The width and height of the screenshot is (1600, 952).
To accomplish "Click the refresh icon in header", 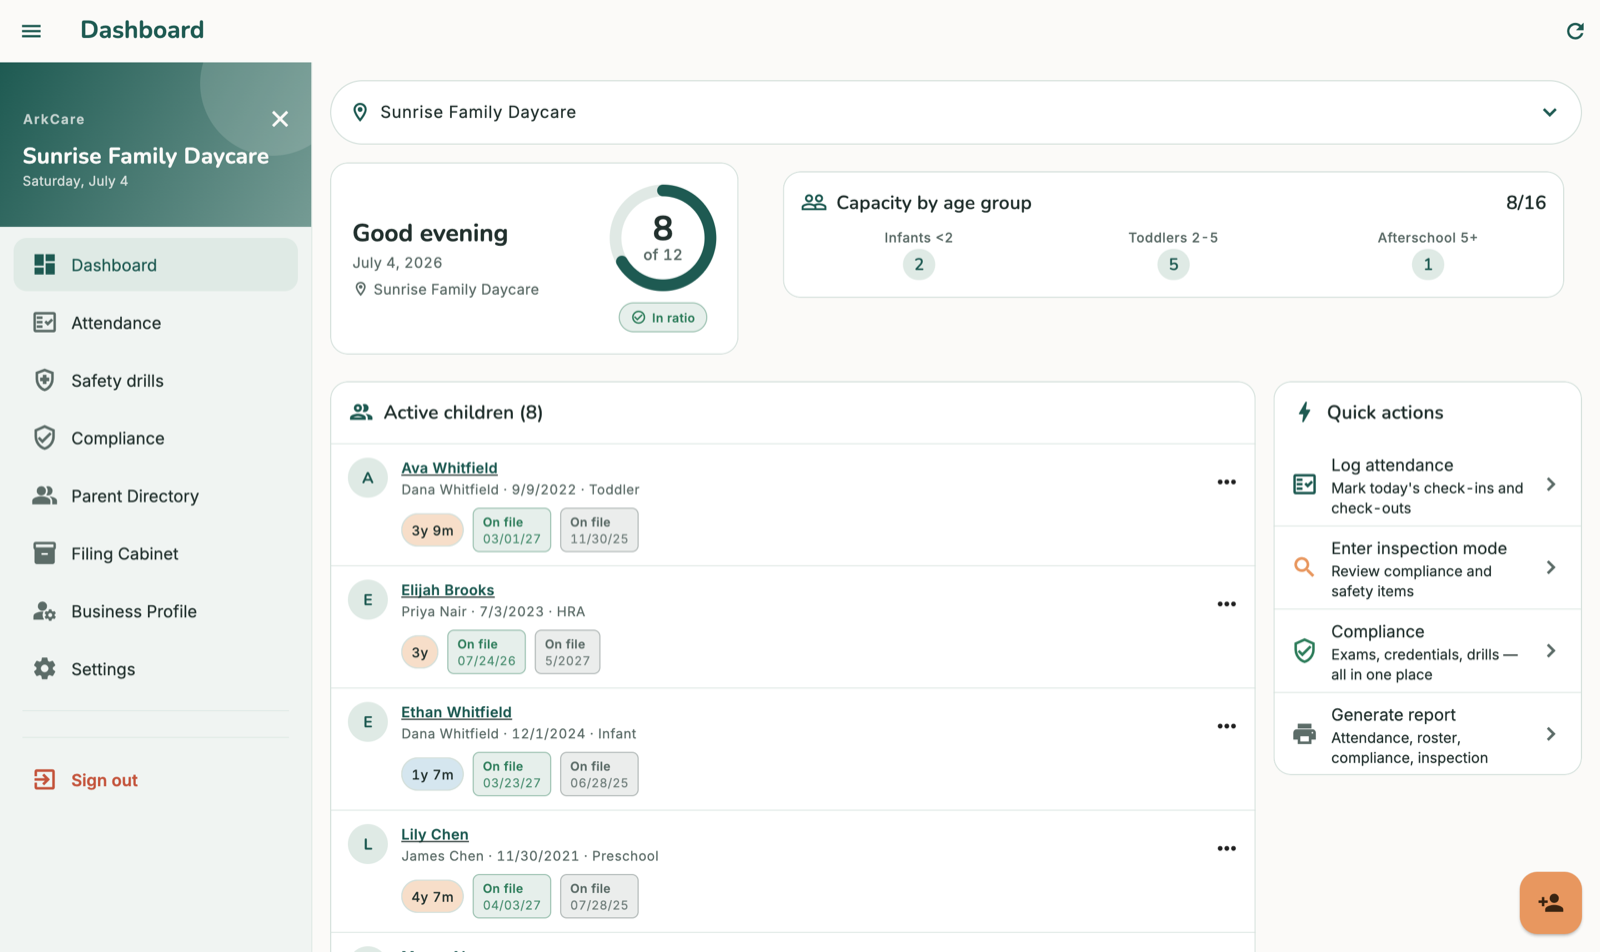I will tap(1575, 31).
